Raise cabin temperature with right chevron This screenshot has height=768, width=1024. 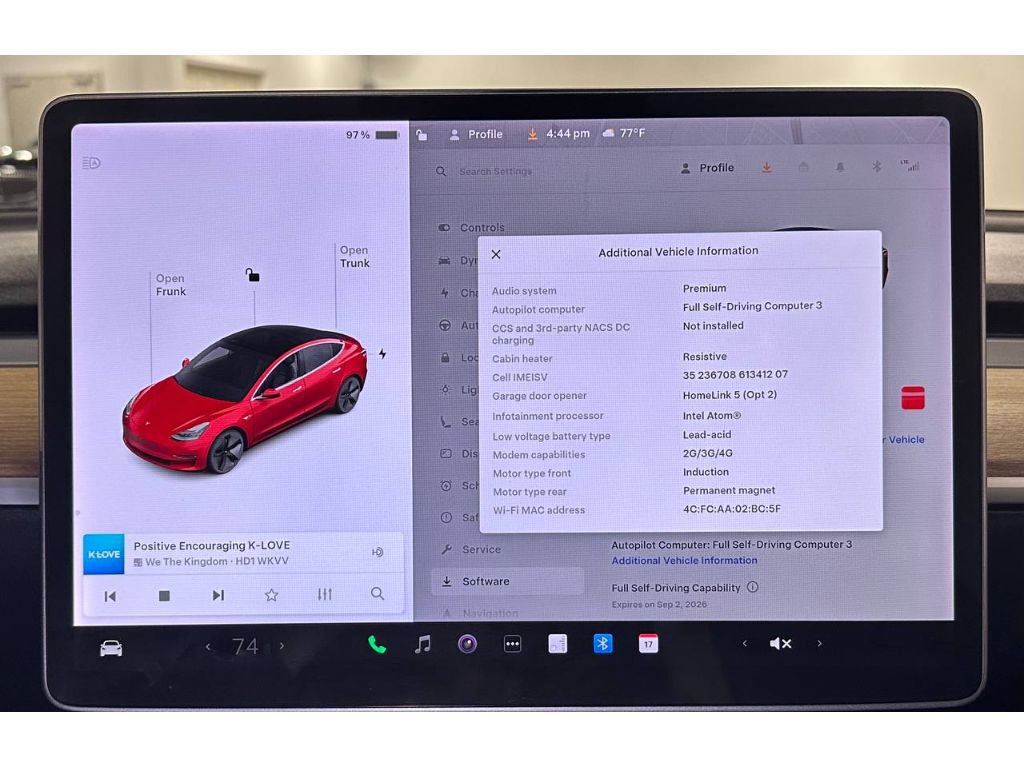[281, 646]
